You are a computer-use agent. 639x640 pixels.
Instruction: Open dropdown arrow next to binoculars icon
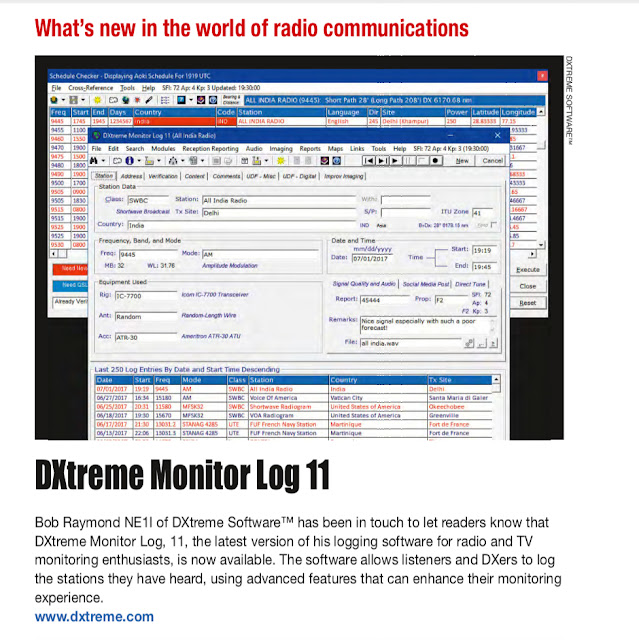pos(103,161)
